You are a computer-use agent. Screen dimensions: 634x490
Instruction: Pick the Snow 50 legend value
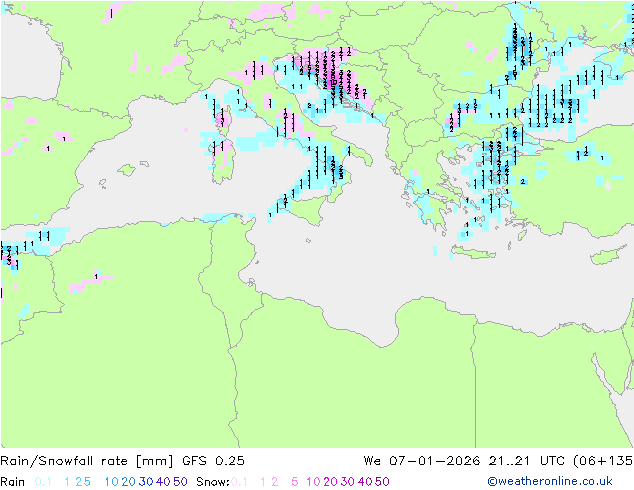tap(383, 482)
